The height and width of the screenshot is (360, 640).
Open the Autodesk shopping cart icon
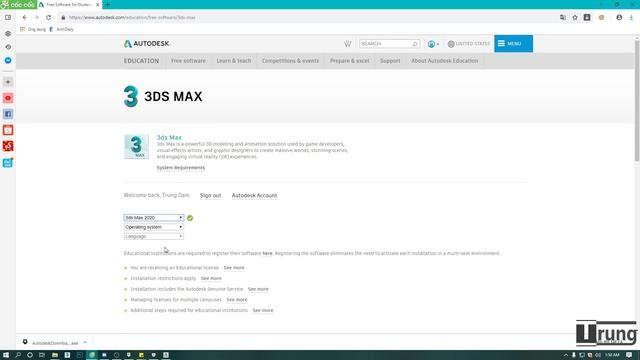click(x=347, y=44)
